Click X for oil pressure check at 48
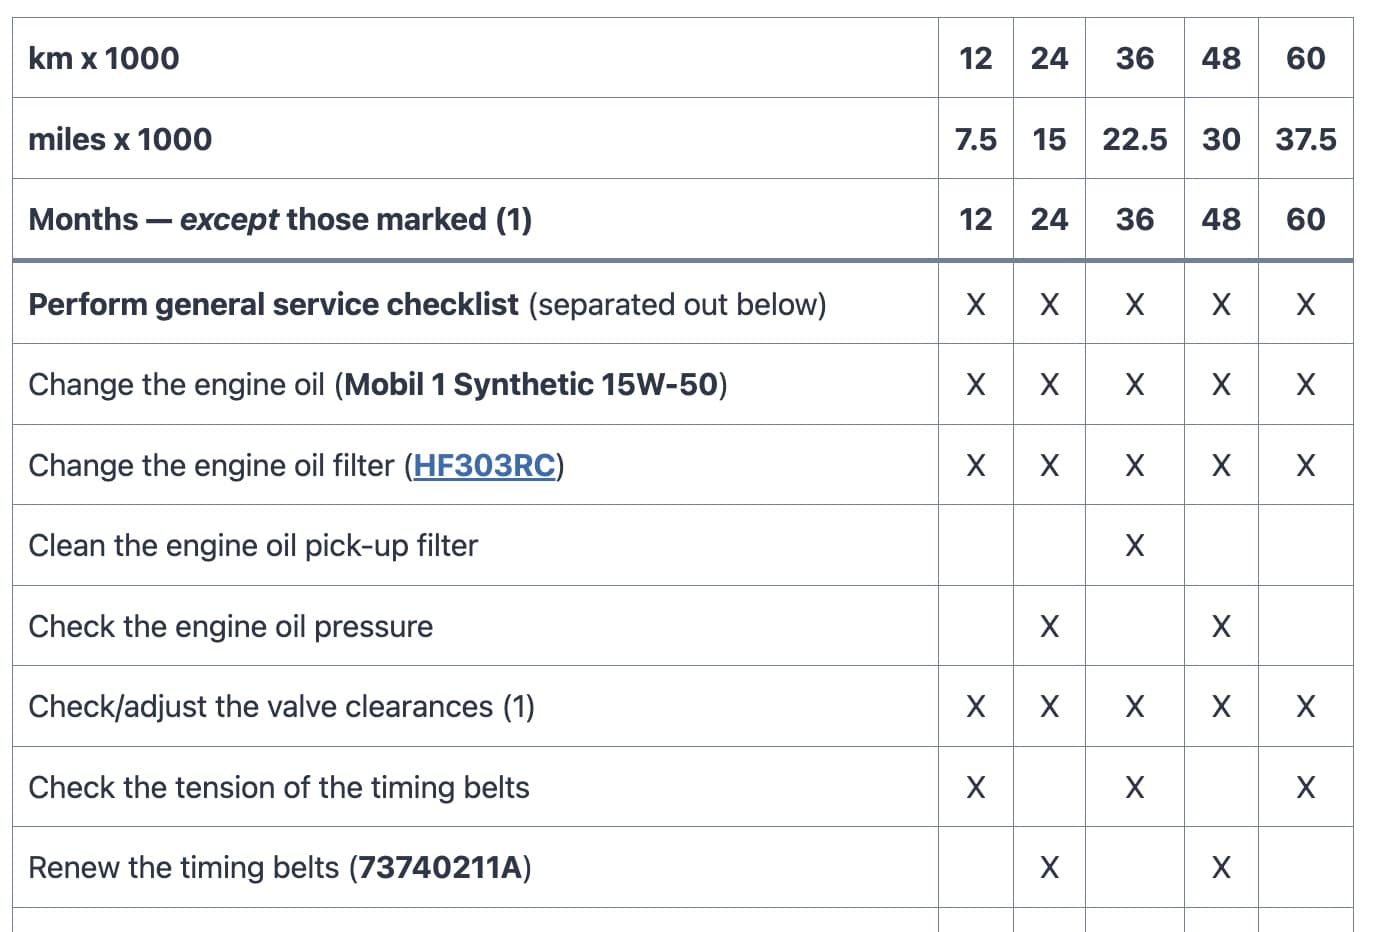 coord(1221,626)
